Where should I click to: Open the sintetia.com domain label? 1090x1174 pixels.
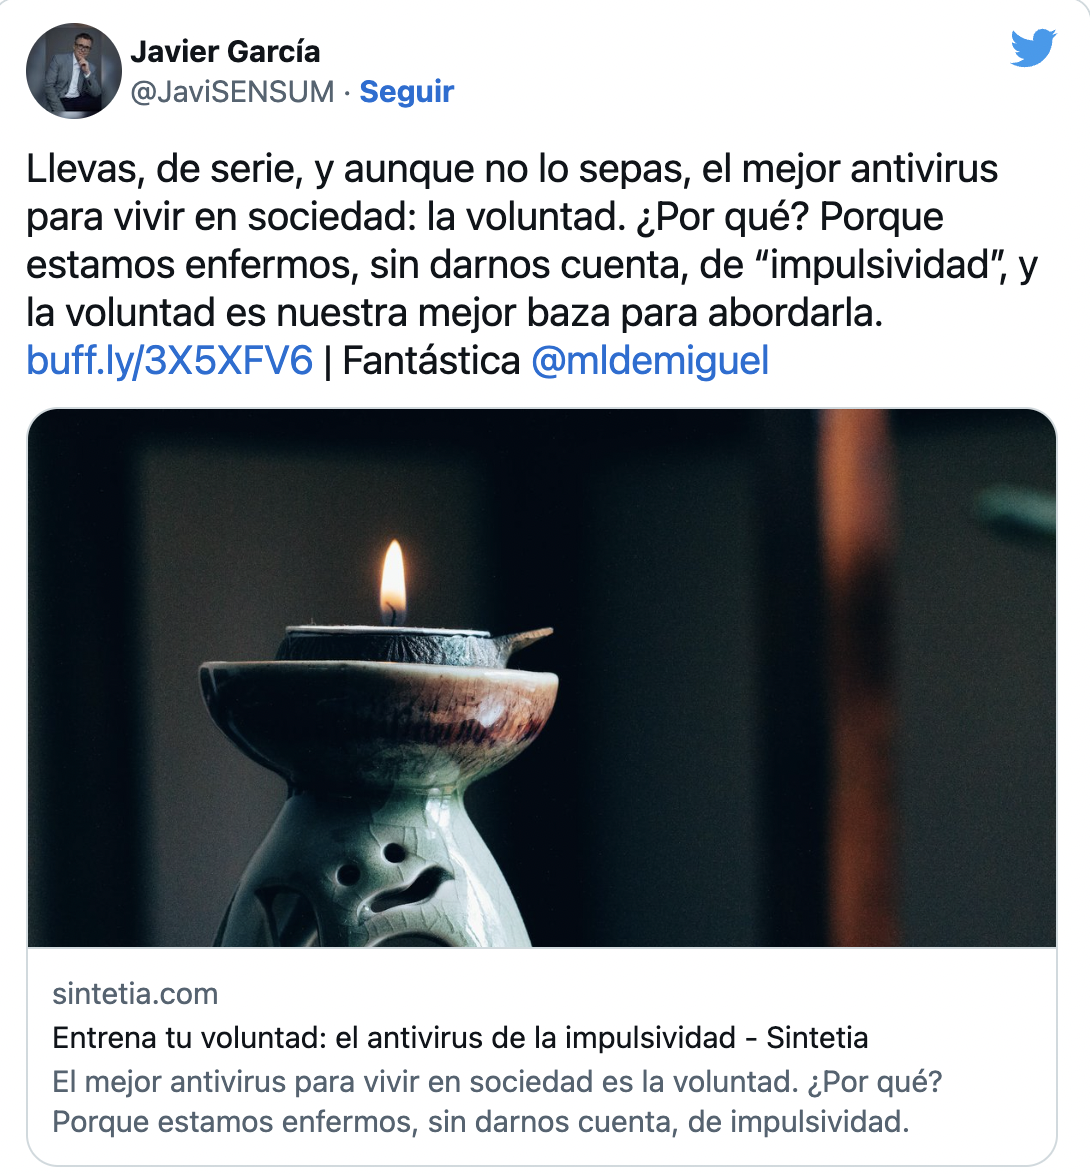point(136,994)
